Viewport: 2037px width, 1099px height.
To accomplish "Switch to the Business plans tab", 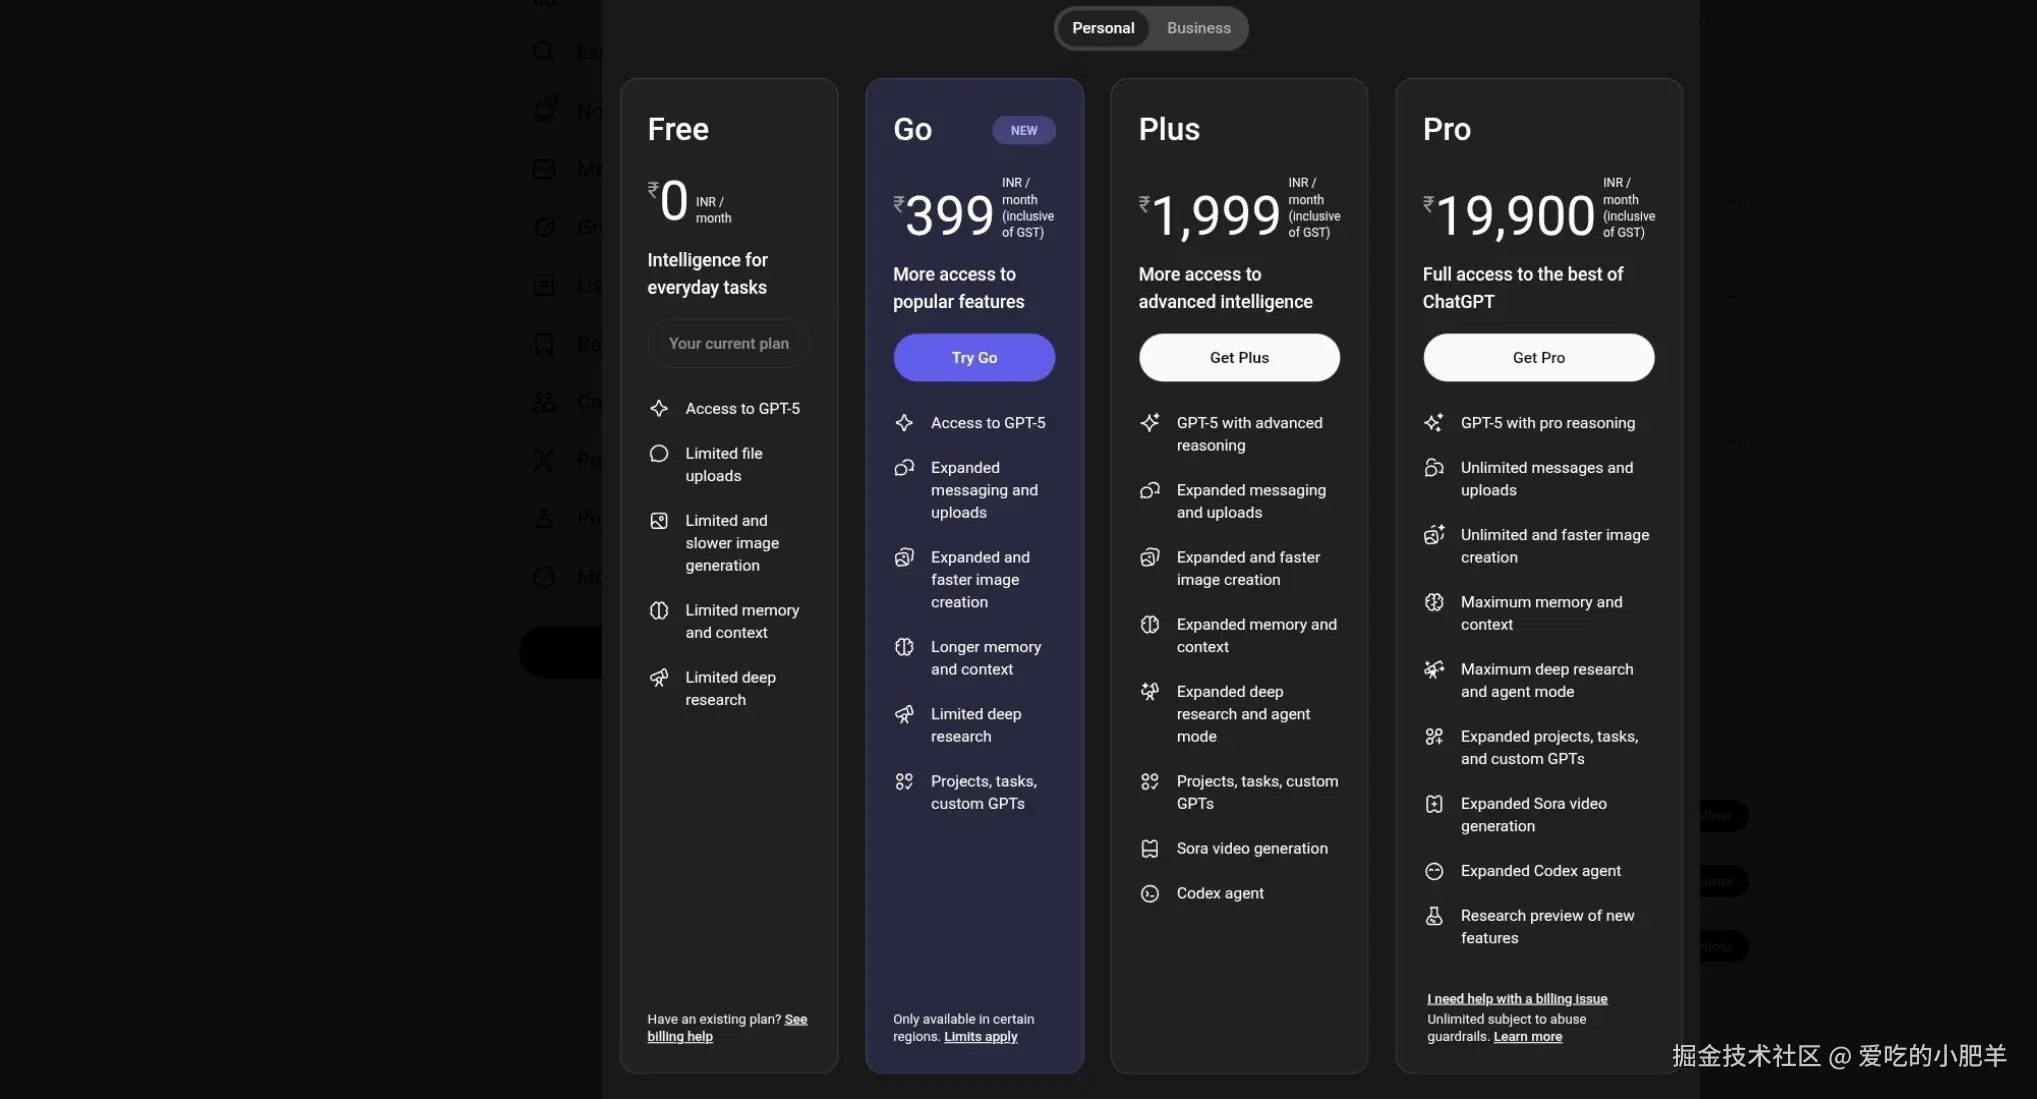I will point(1198,28).
